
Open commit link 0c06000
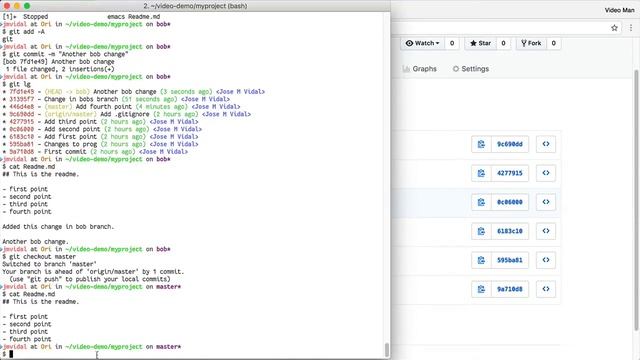[x=510, y=202]
